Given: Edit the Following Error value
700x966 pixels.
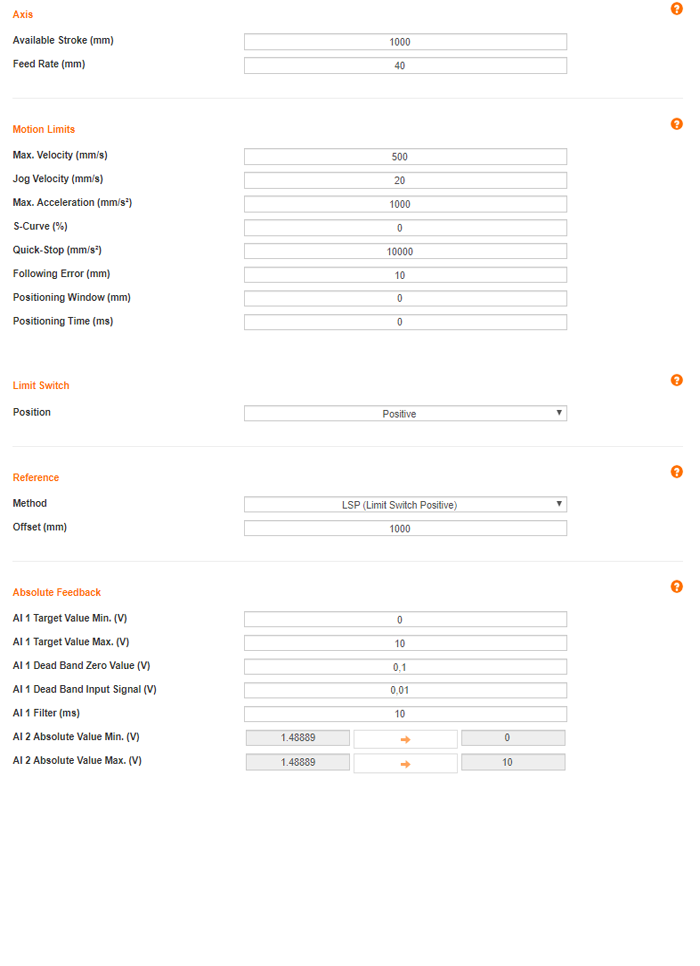Looking at the screenshot, I should [x=405, y=275].
